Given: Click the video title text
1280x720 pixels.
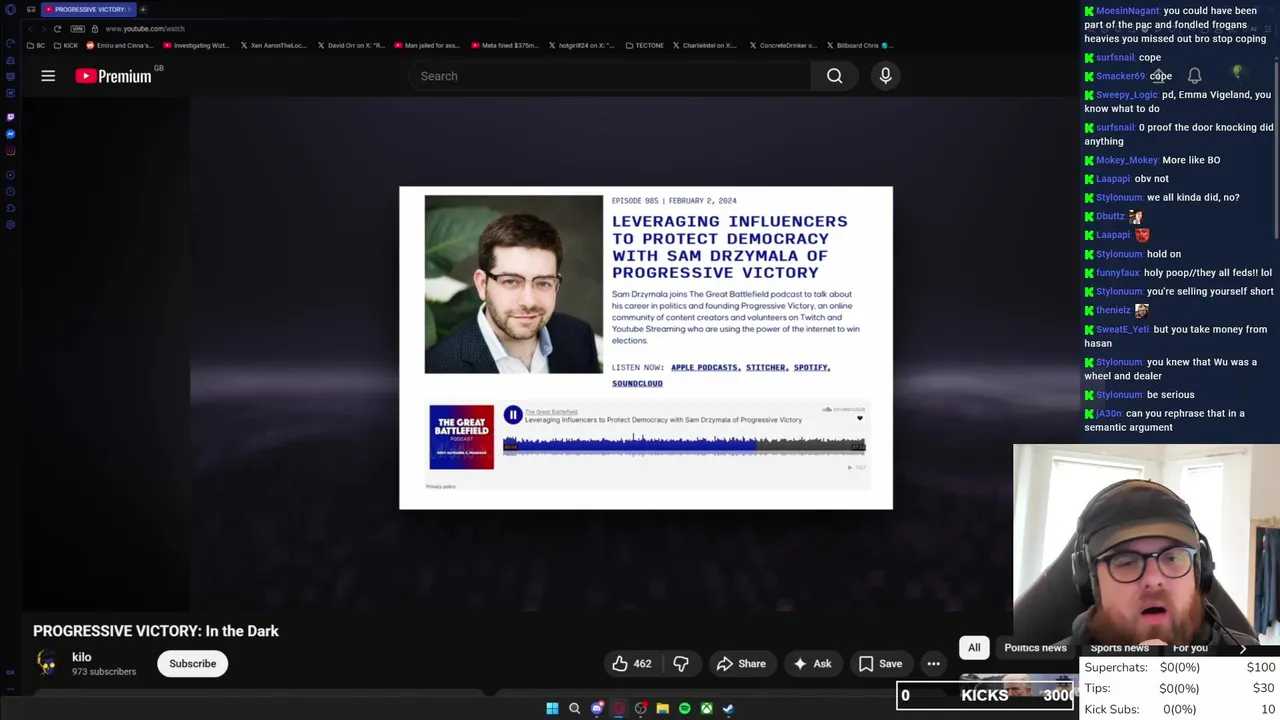Looking at the screenshot, I should (156, 631).
